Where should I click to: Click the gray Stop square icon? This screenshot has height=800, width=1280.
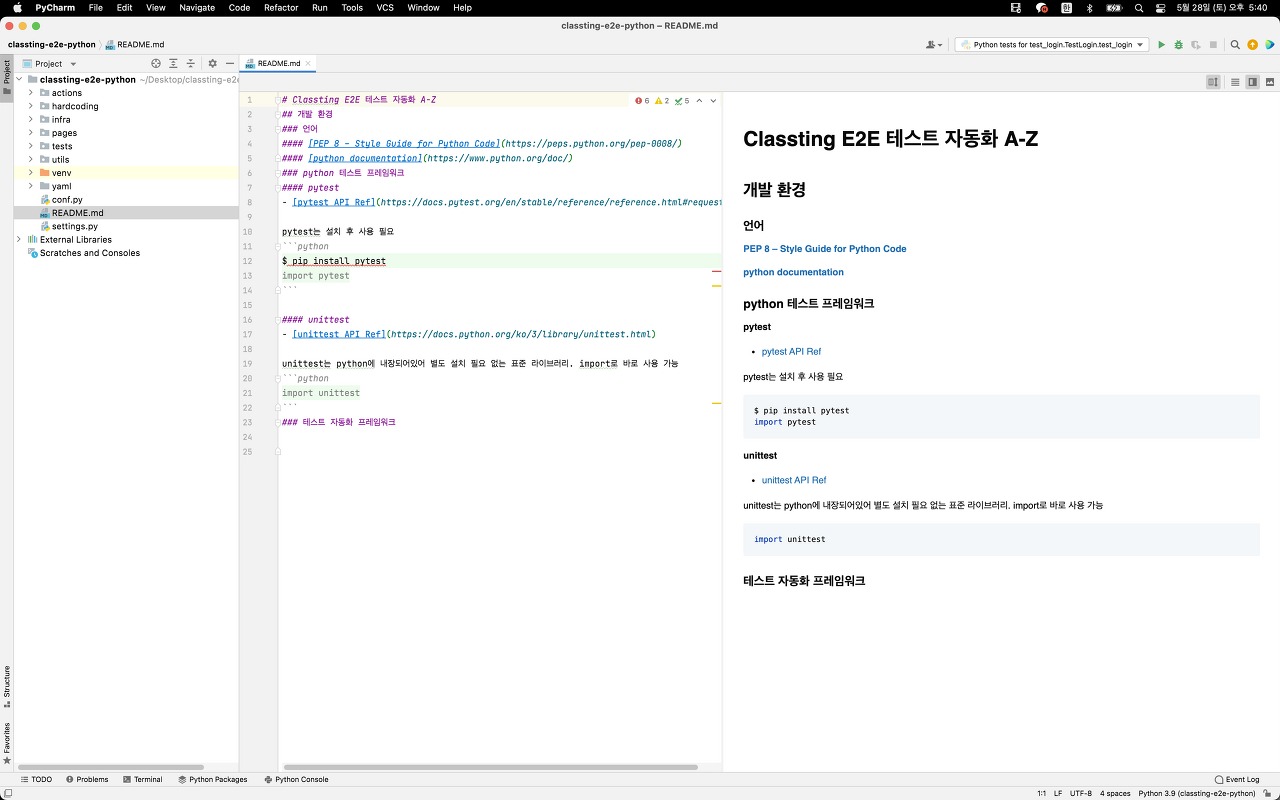tap(1213, 45)
